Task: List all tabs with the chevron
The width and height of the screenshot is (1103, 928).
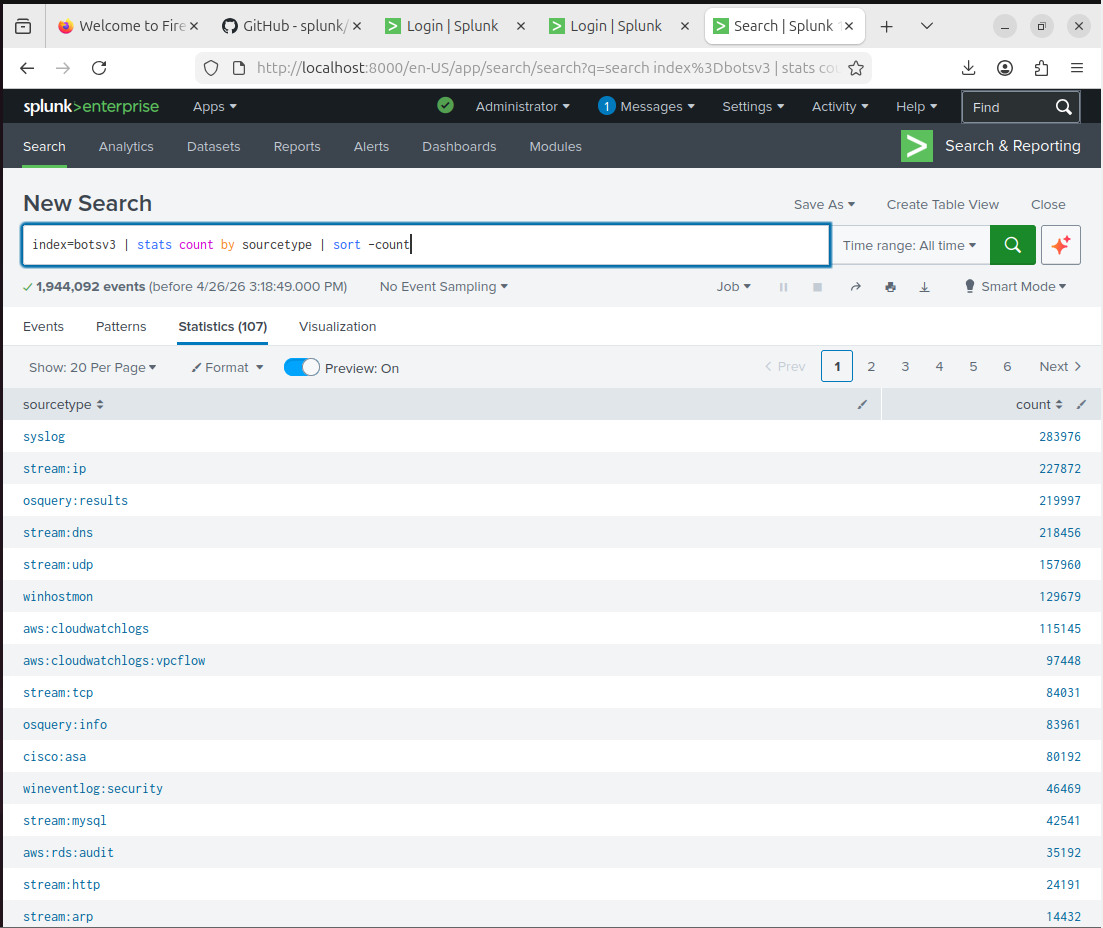Action: click(x=926, y=26)
